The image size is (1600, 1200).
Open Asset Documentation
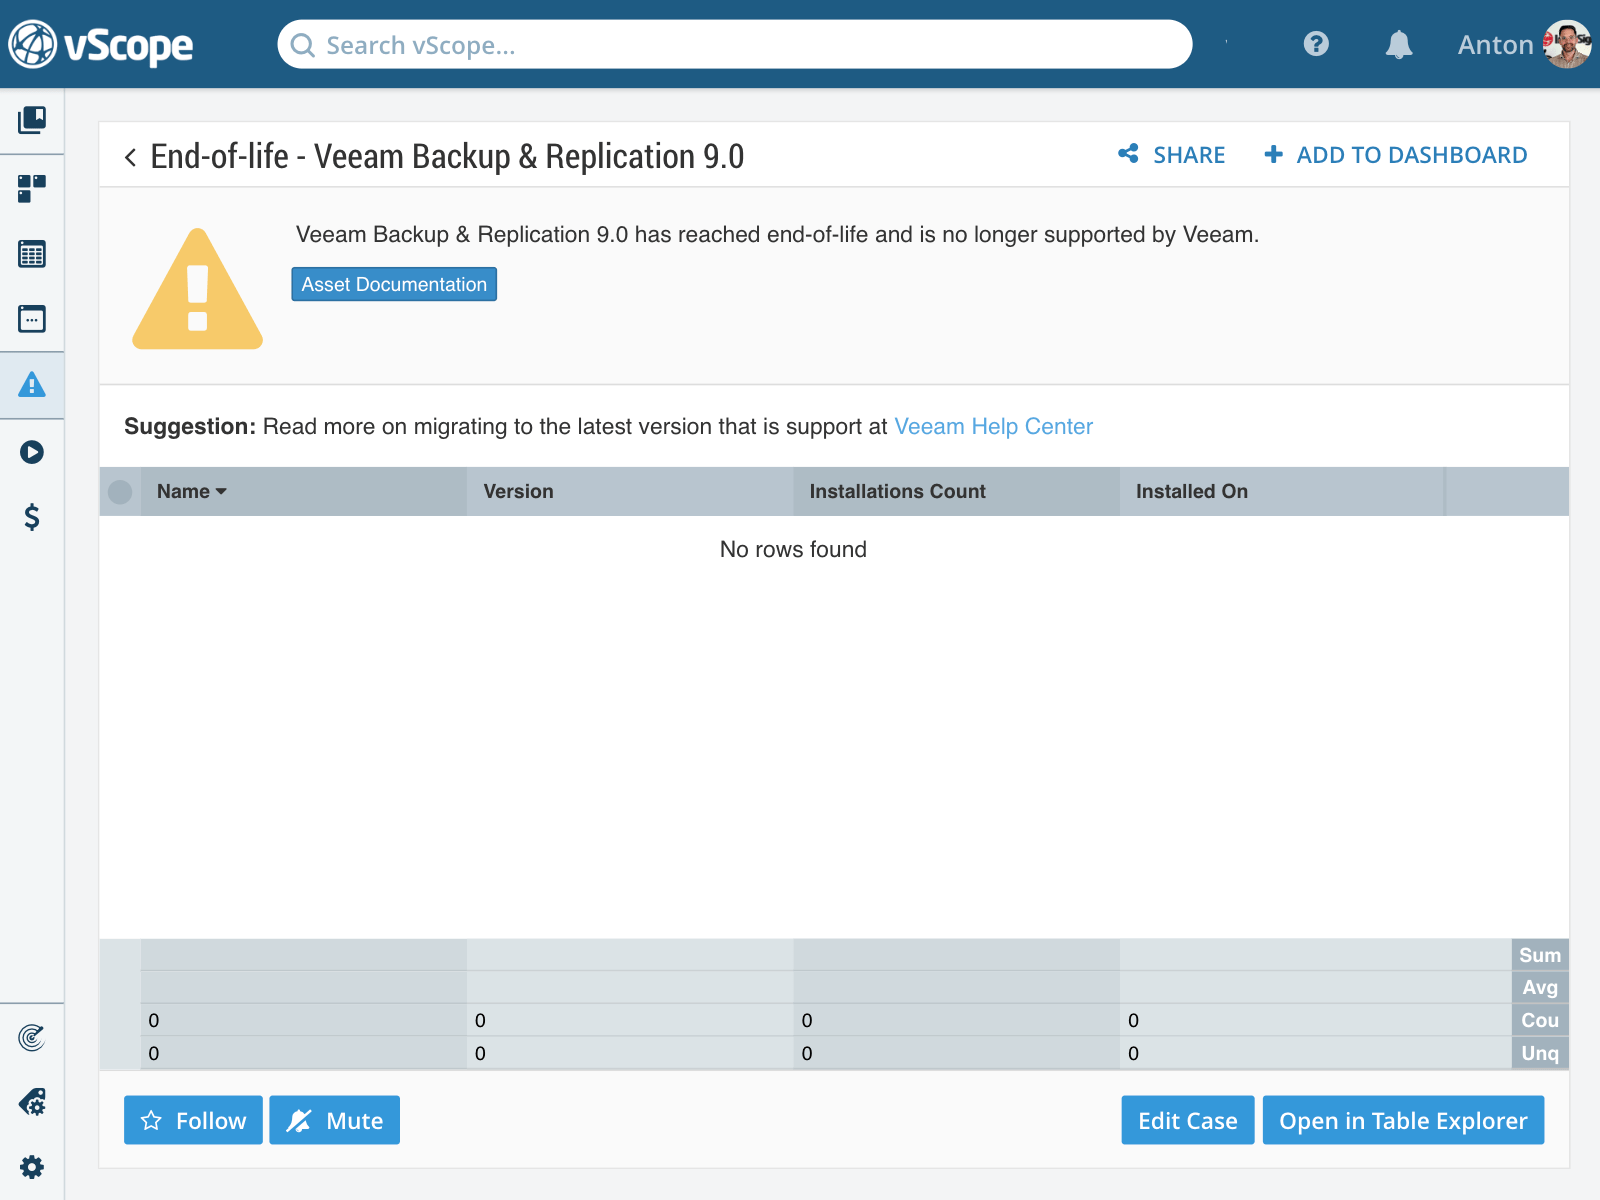pos(394,284)
